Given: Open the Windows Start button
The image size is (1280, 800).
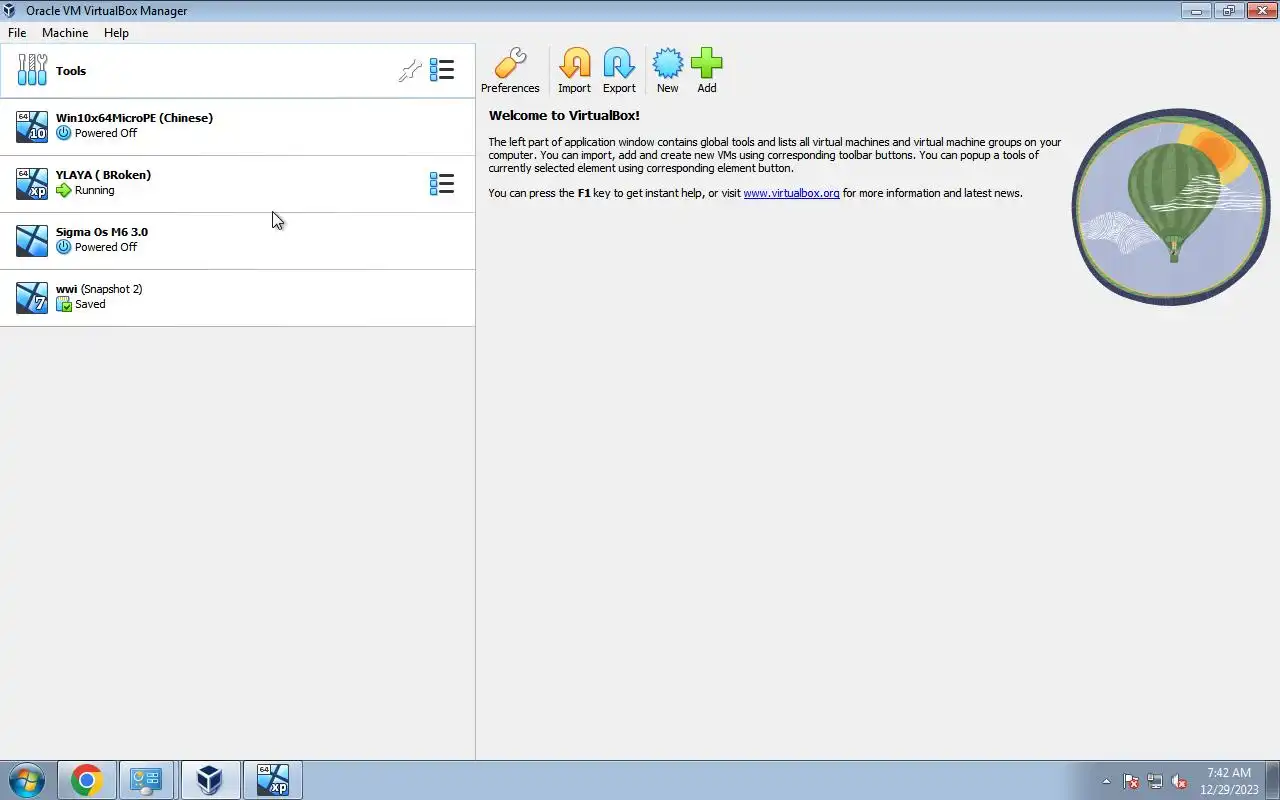Looking at the screenshot, I should pyautogui.click(x=26, y=780).
